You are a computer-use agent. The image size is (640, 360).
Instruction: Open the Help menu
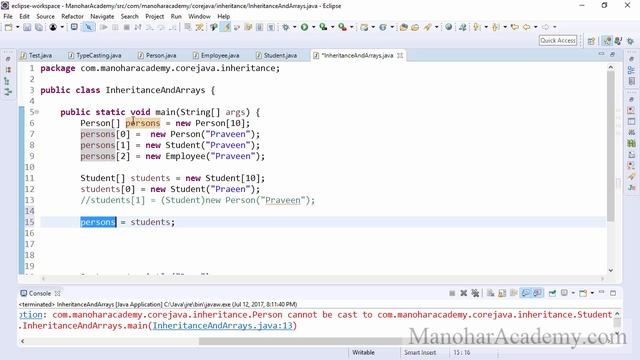click(224, 16)
